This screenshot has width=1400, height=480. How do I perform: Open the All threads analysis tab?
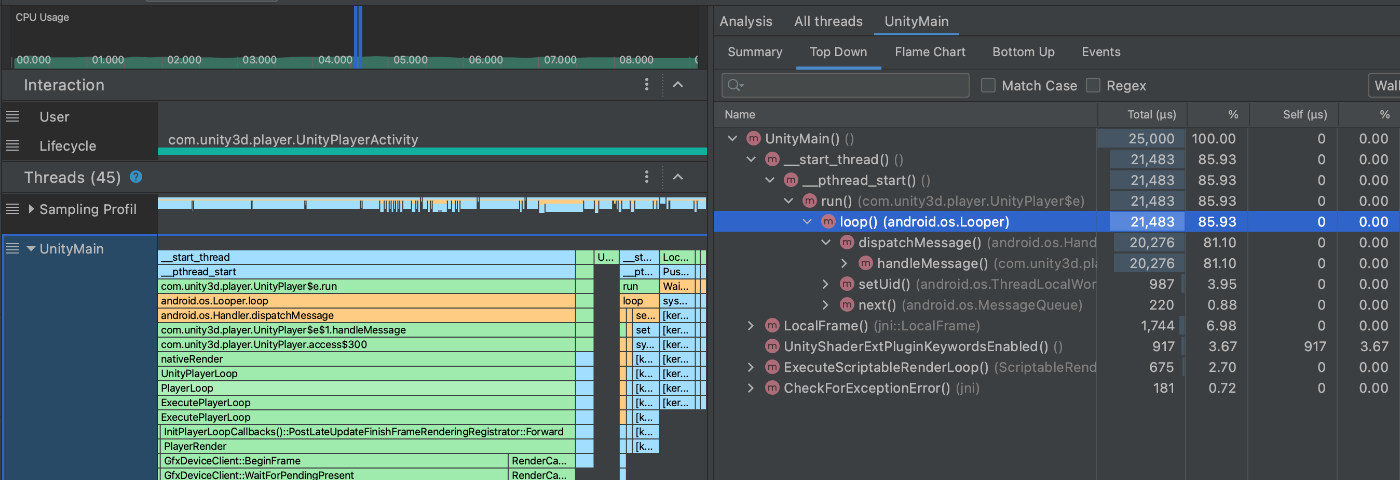828,21
